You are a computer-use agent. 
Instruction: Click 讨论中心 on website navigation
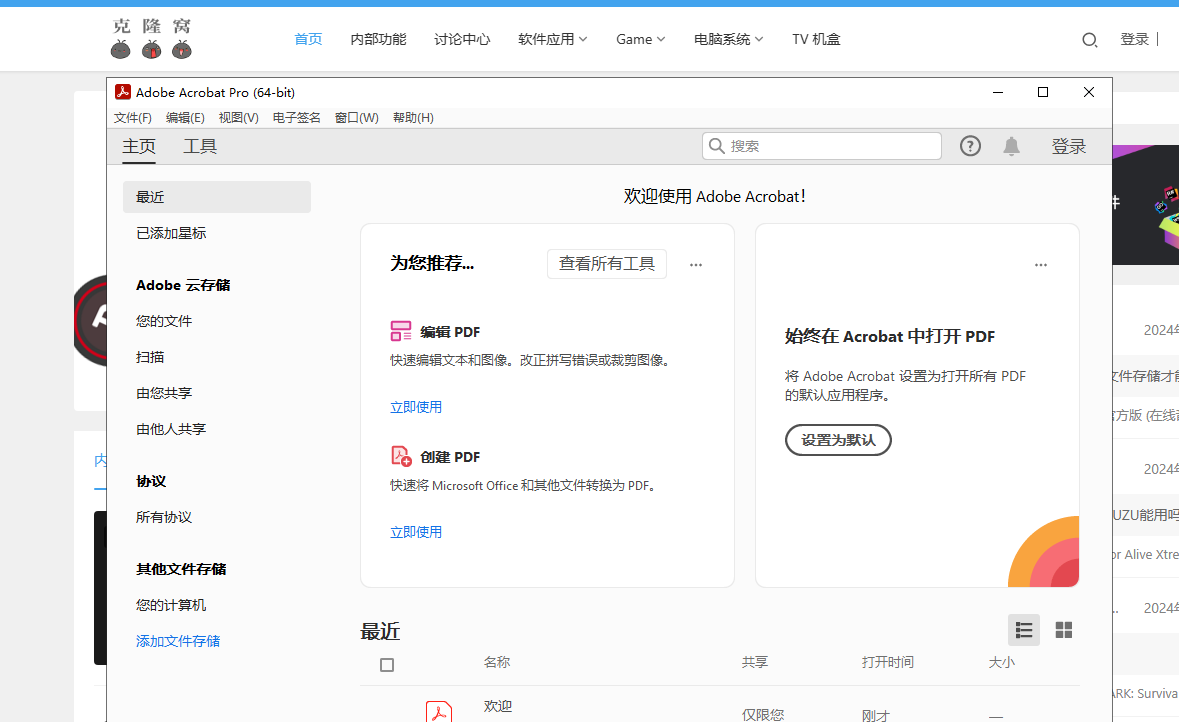click(462, 39)
